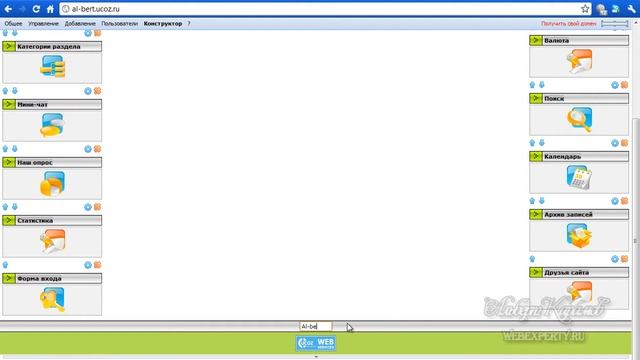Go back using the browser back arrow
The height and width of the screenshot is (360, 640).
(x=8, y=9)
